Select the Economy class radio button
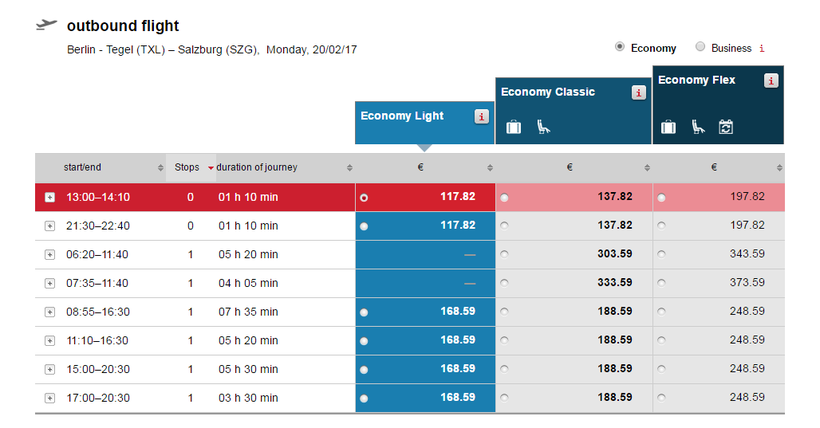The width and height of the screenshot is (820, 428). point(620,47)
